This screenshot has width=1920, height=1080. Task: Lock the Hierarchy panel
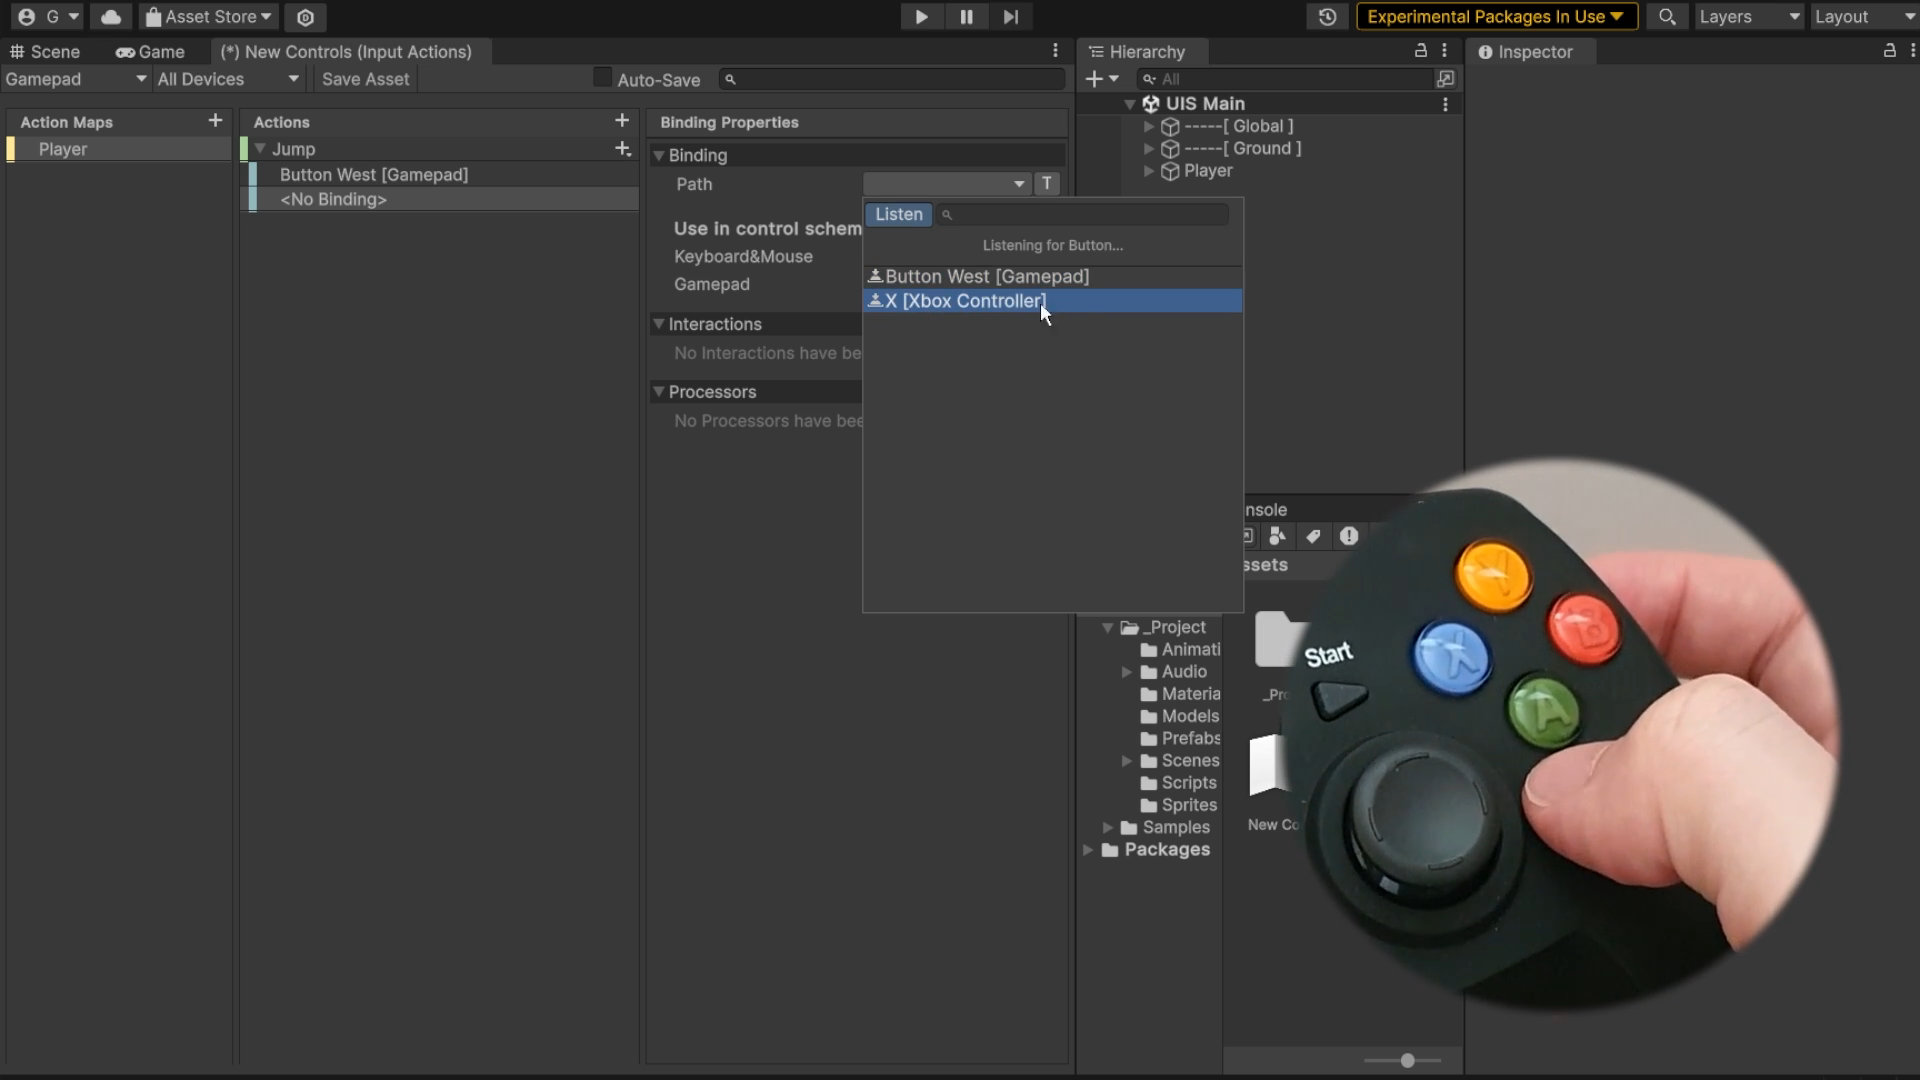pyautogui.click(x=1420, y=51)
